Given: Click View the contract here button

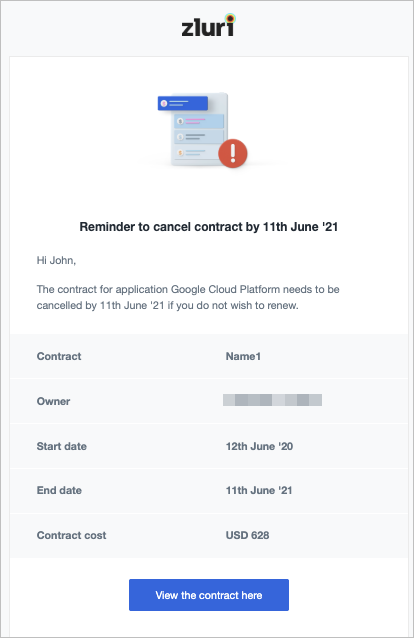Looking at the screenshot, I should click(209, 595).
